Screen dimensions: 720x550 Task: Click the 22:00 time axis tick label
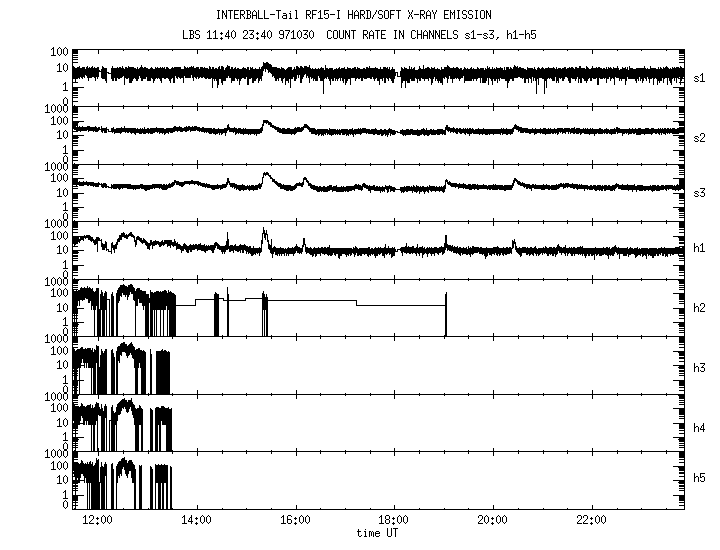[x=592, y=521]
